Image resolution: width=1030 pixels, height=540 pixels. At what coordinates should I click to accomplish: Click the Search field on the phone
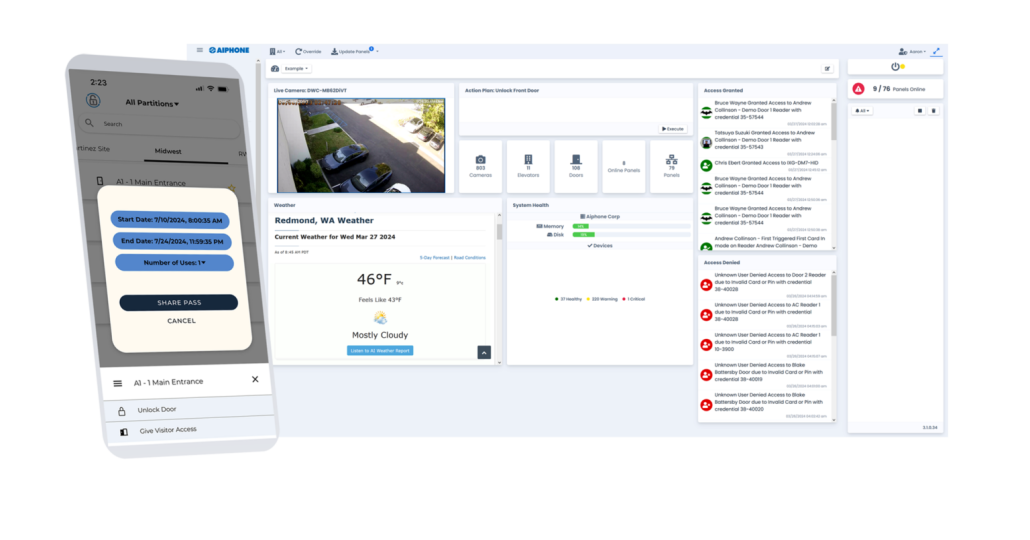coord(161,124)
